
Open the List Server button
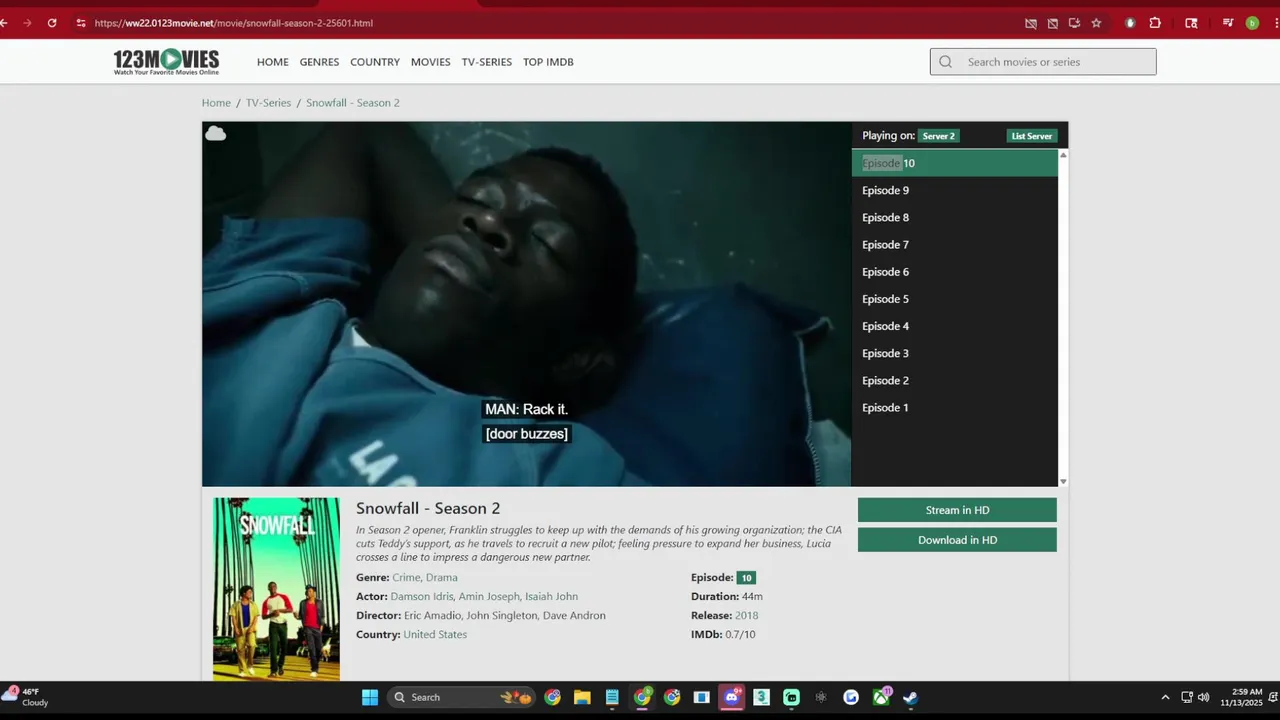[1031, 136]
